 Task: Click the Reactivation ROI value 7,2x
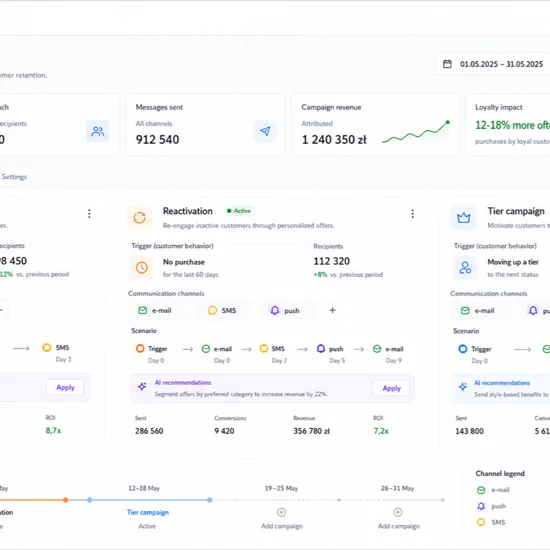coord(381,431)
